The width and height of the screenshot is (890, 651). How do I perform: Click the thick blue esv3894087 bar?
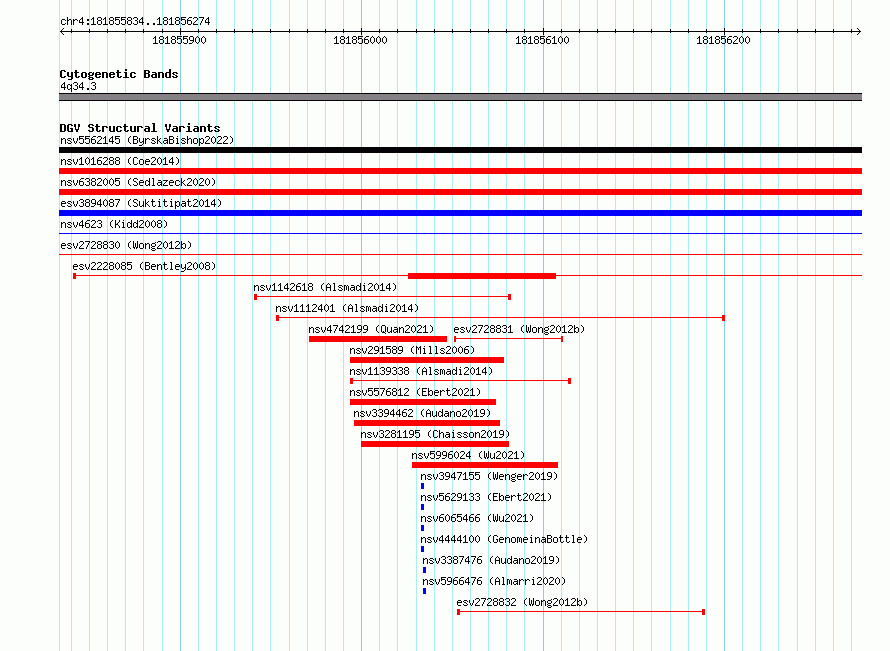(x=460, y=213)
